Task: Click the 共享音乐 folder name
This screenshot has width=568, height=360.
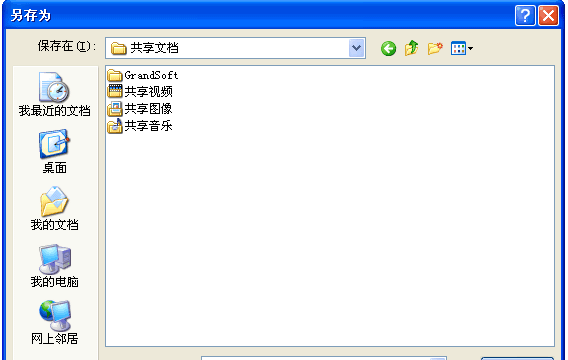Action: (x=149, y=126)
